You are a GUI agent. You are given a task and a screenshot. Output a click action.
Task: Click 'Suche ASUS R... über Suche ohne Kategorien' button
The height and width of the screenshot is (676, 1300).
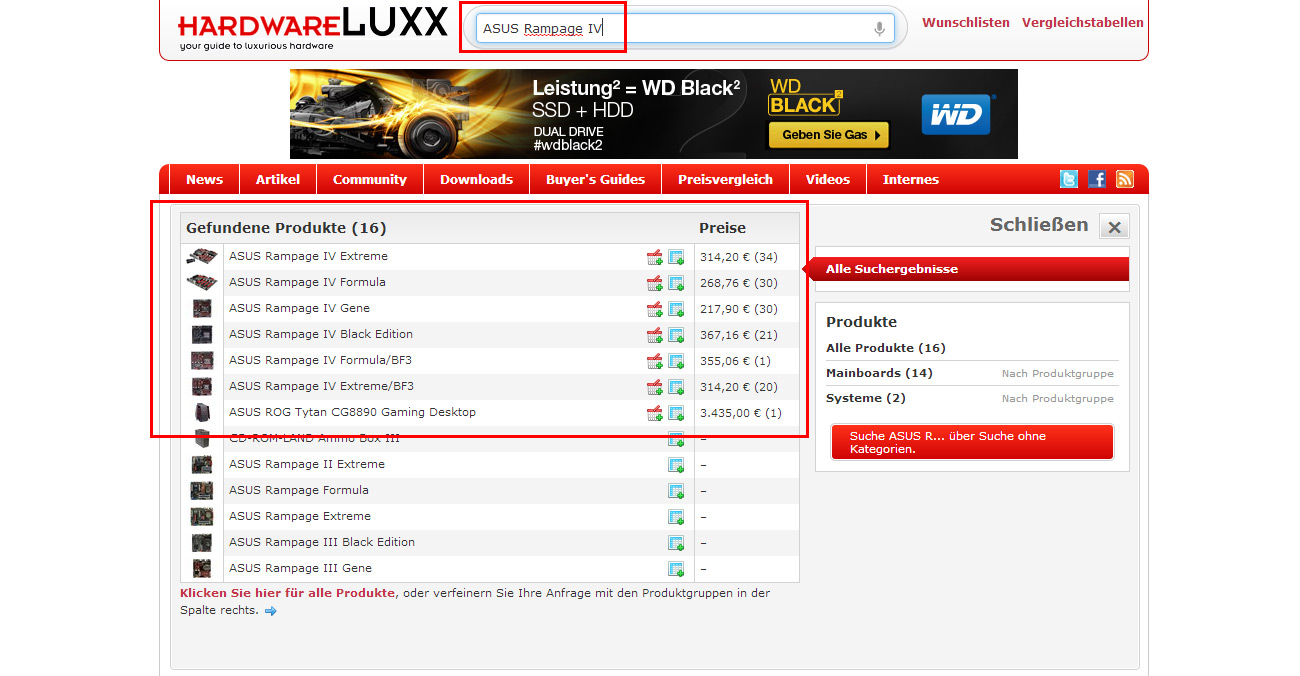(972, 442)
